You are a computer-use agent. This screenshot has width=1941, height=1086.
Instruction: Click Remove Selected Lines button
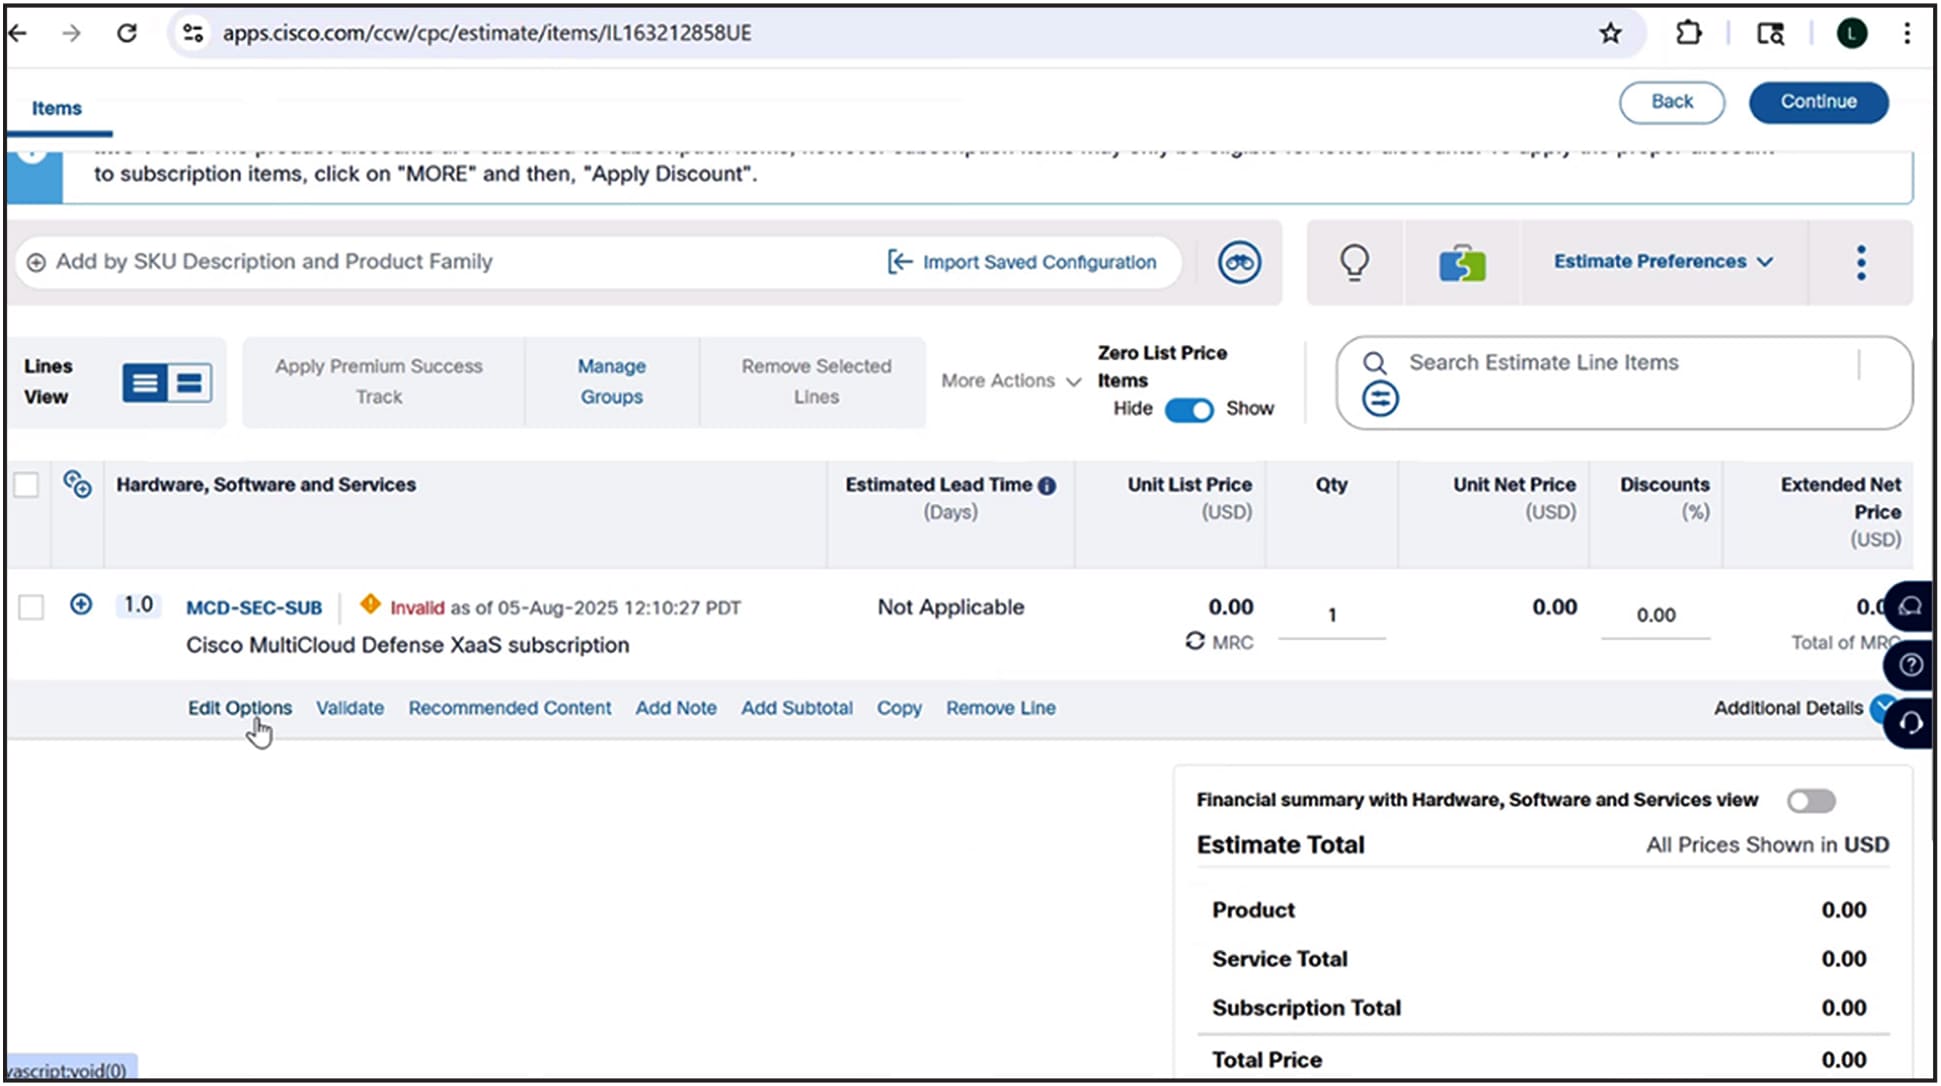[816, 382]
